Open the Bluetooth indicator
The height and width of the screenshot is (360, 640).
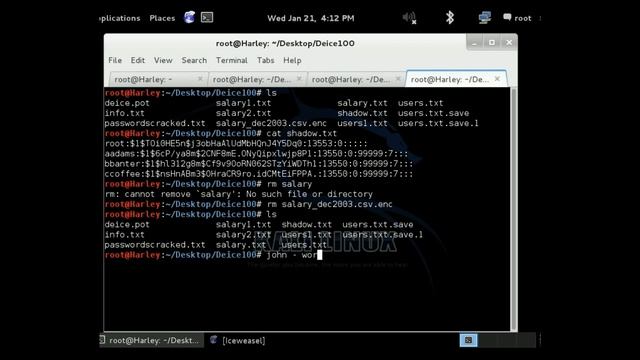pos(449,18)
